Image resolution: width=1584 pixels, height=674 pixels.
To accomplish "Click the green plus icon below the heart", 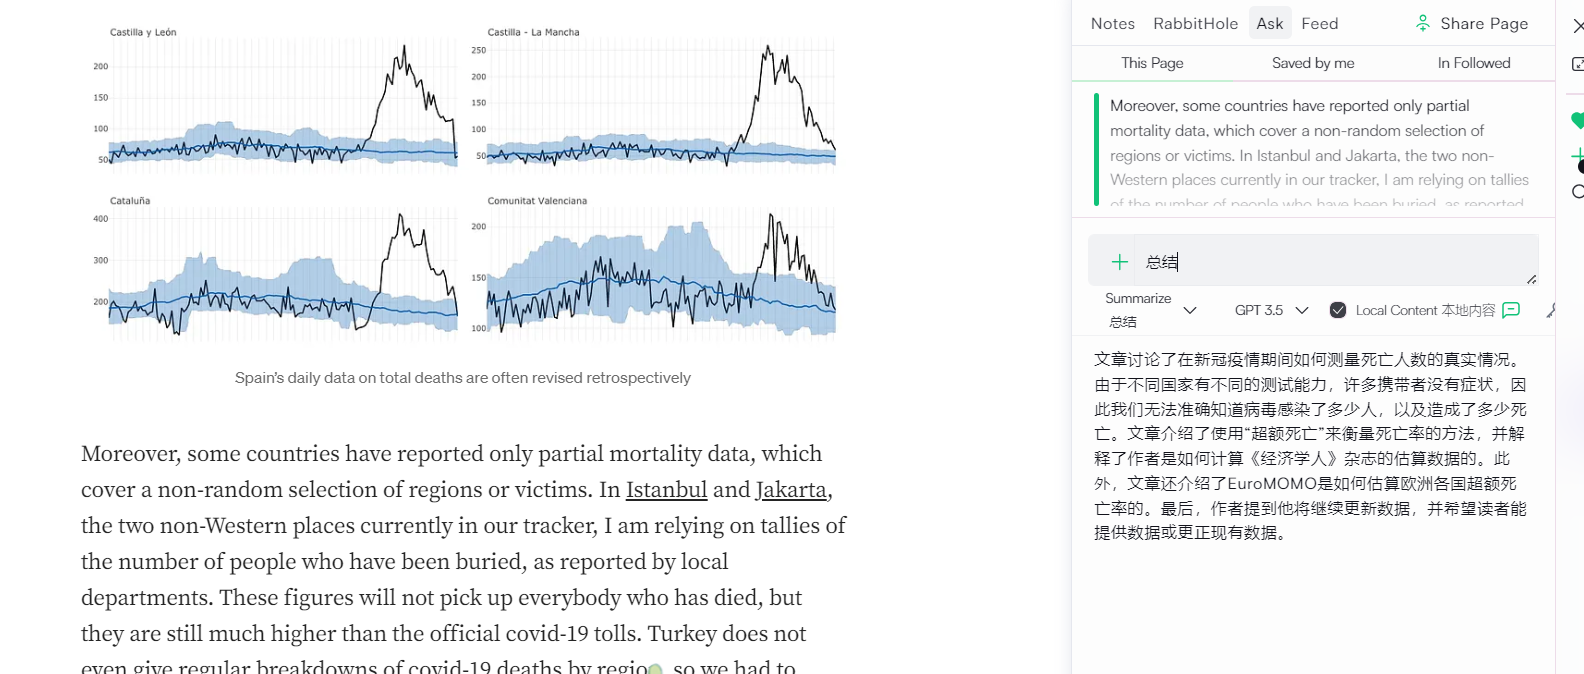I will (x=1577, y=156).
